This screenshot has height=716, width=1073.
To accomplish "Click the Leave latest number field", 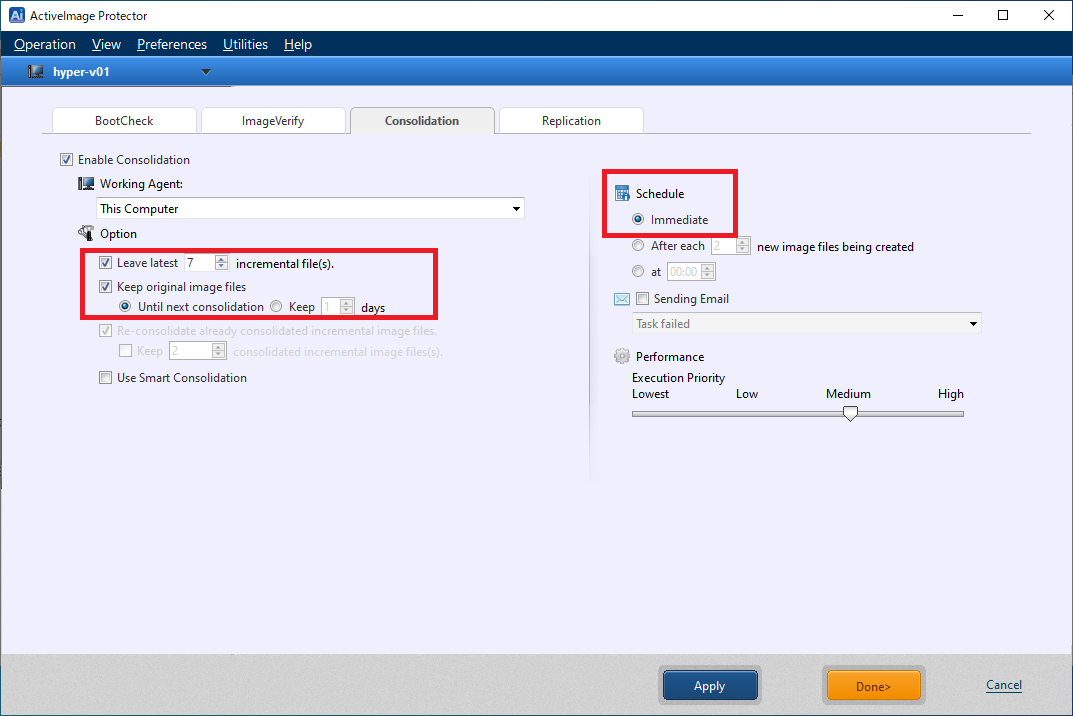I will [200, 263].
